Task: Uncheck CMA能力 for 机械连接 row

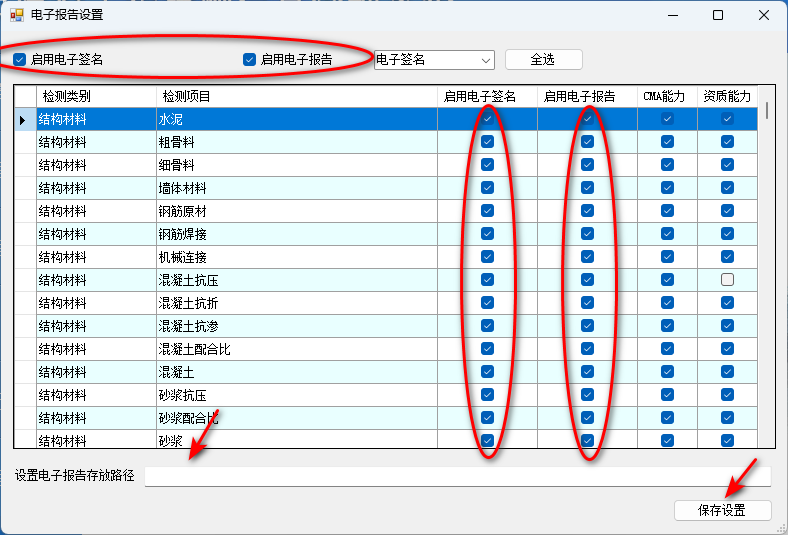Action: coord(667,257)
